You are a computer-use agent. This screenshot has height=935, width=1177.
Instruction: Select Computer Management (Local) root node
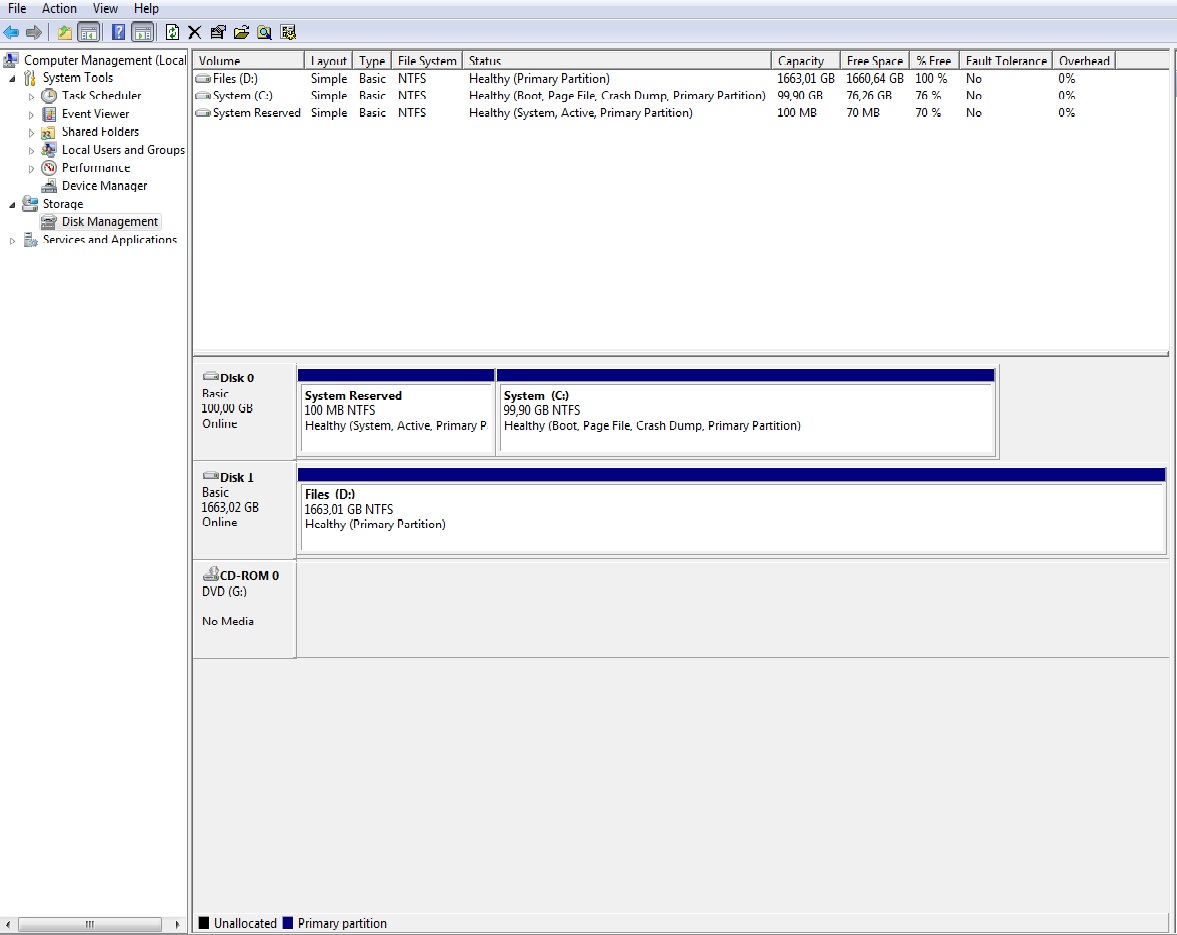pos(104,60)
